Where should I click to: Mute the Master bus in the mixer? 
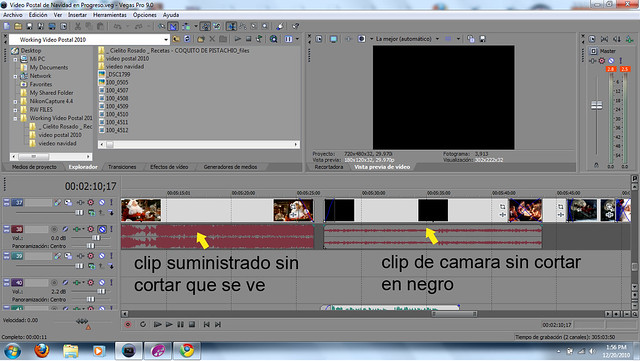pyautogui.click(x=611, y=61)
